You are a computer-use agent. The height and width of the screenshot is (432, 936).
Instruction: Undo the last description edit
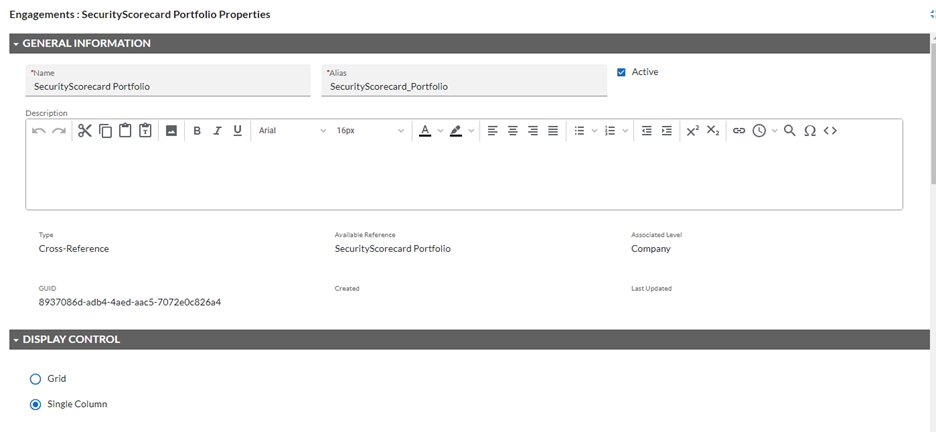[x=39, y=131]
